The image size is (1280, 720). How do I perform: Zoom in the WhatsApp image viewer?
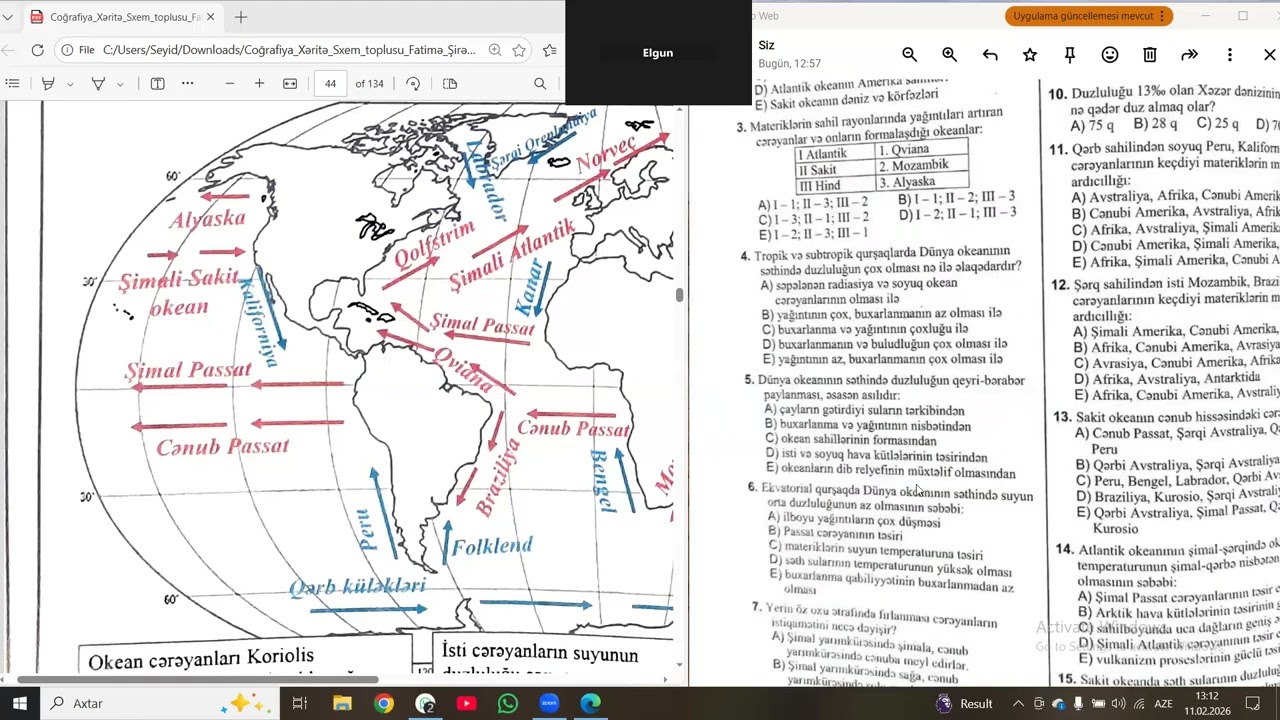(949, 55)
